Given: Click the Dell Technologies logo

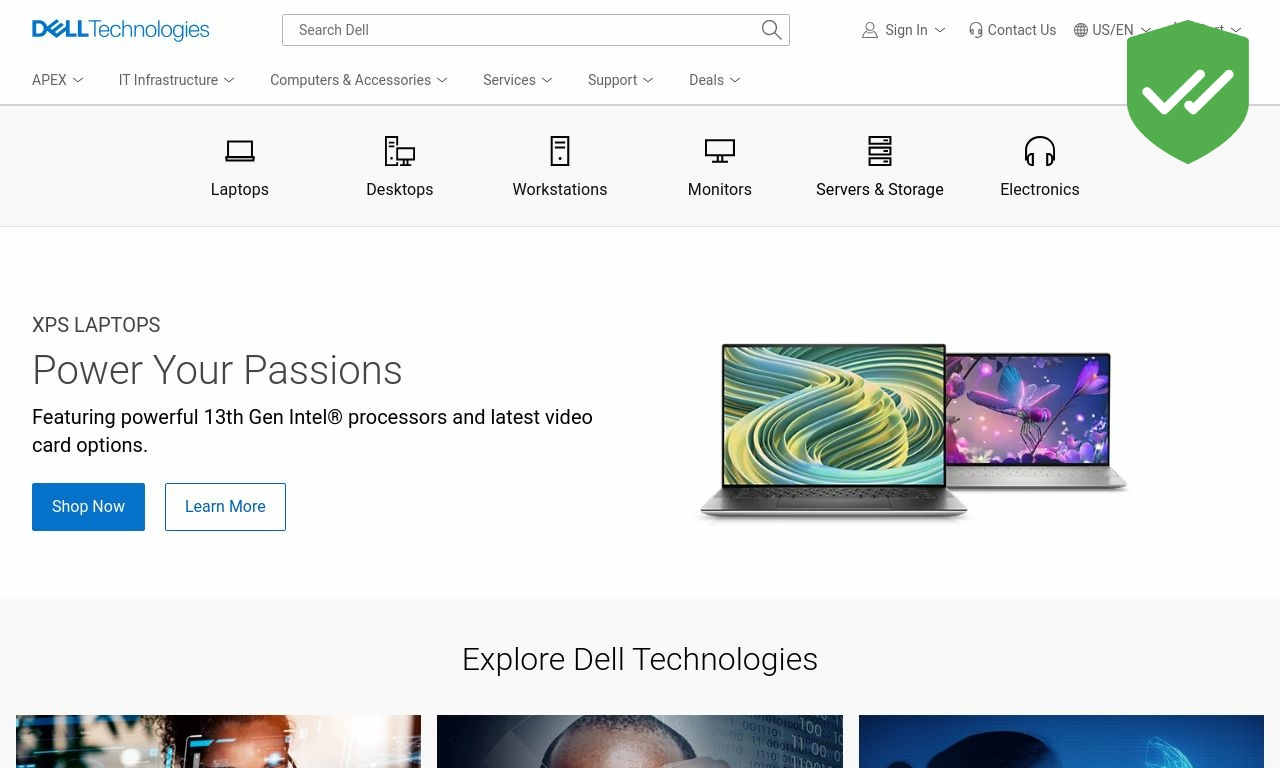Looking at the screenshot, I should 120,30.
